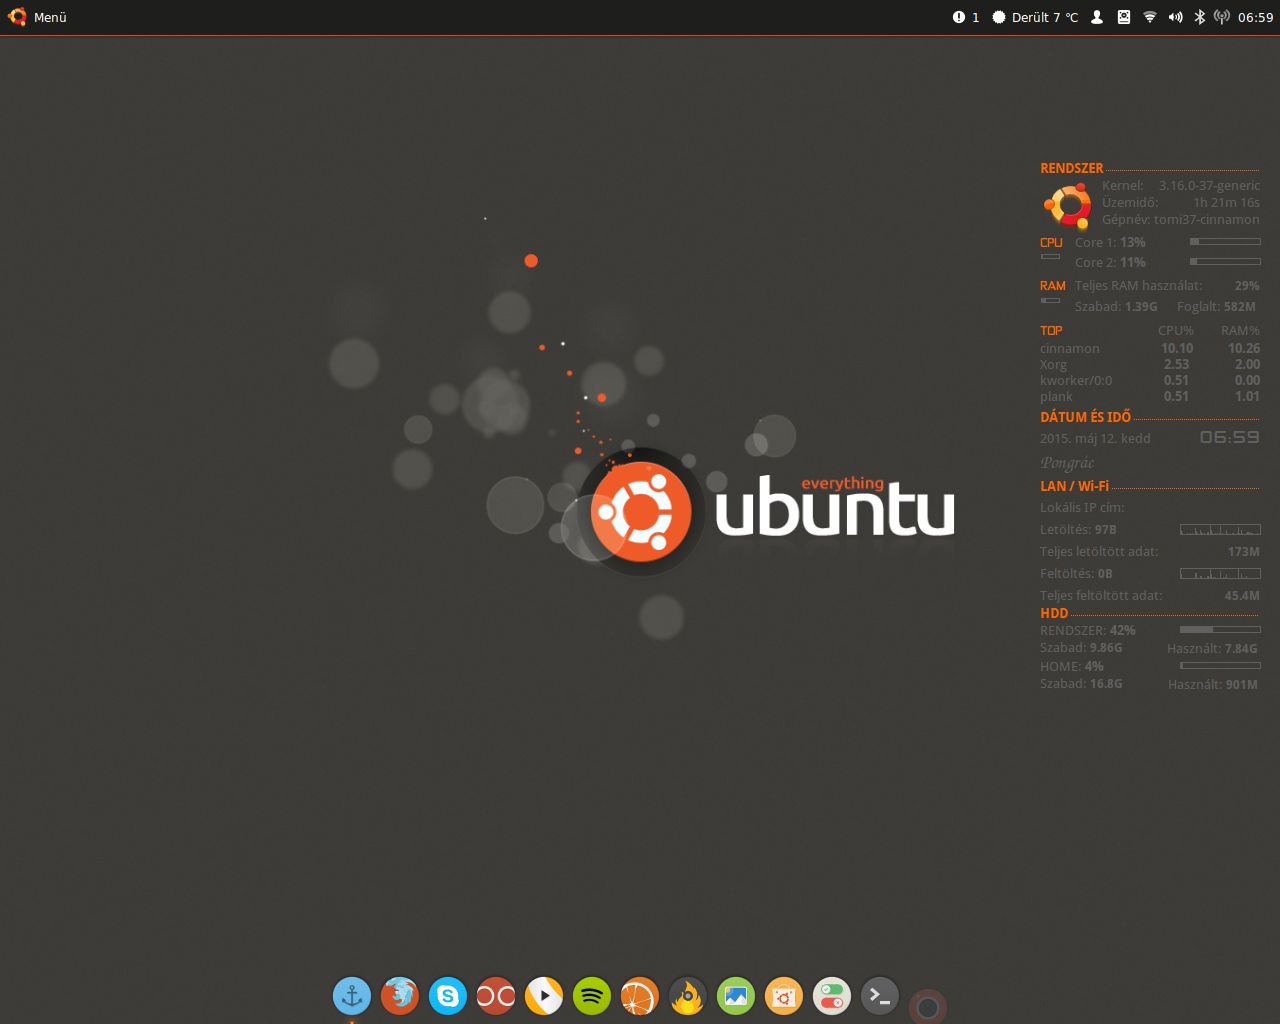Open Ubuntu Software Center from dock
Image resolution: width=1280 pixels, height=1024 pixels.
pos(784,996)
